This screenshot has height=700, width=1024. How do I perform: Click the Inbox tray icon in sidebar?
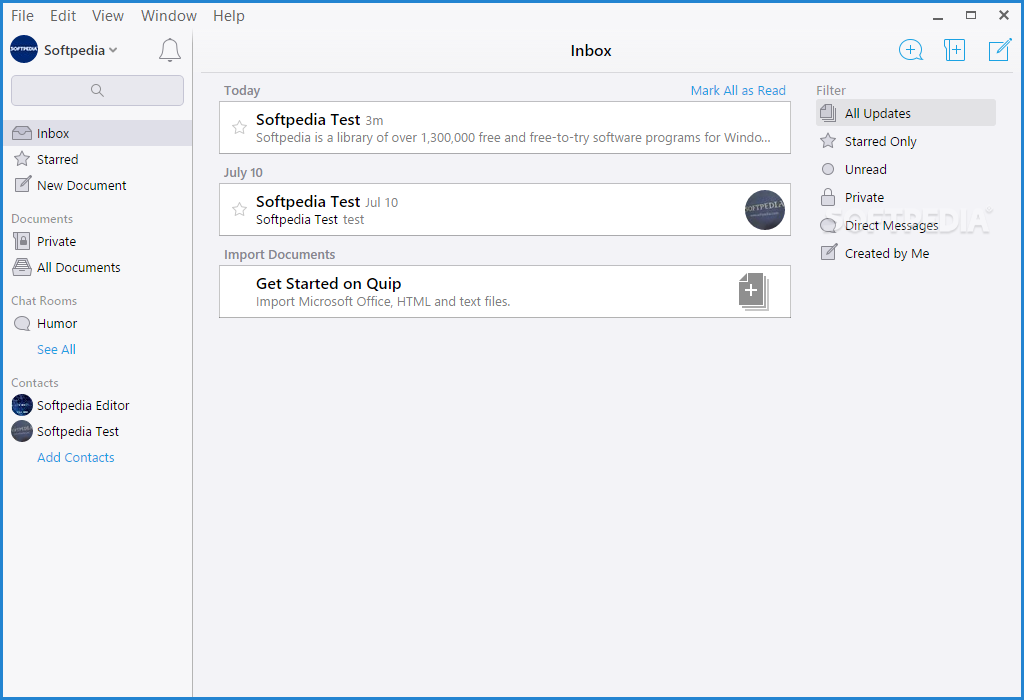click(x=22, y=133)
